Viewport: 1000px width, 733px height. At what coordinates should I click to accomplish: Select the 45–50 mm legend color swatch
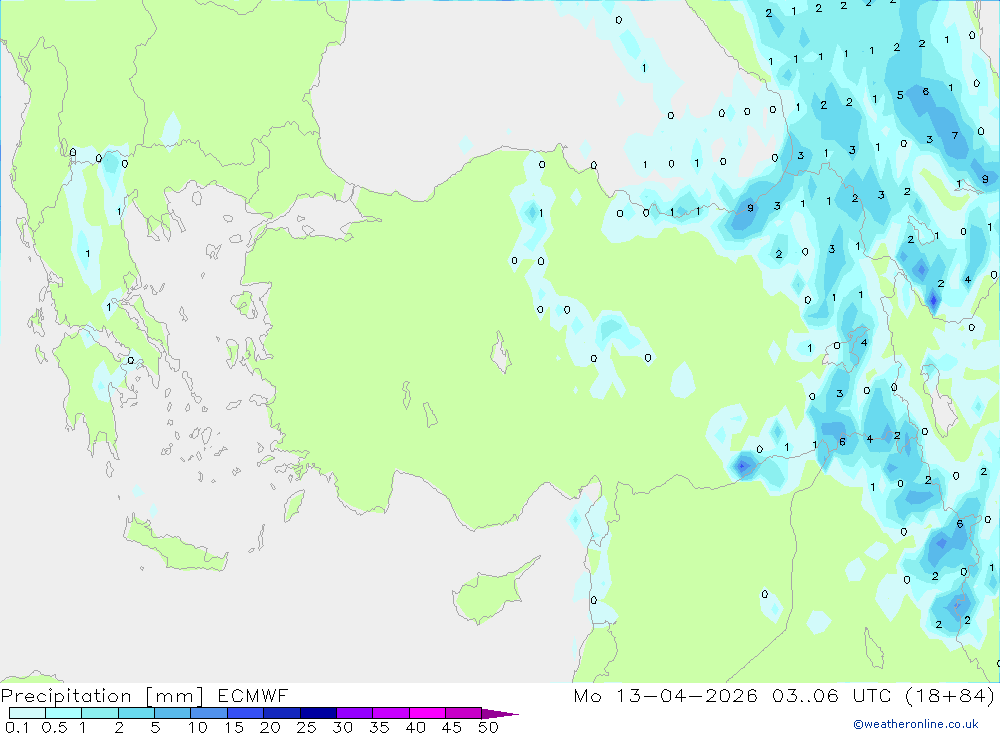tap(464, 713)
